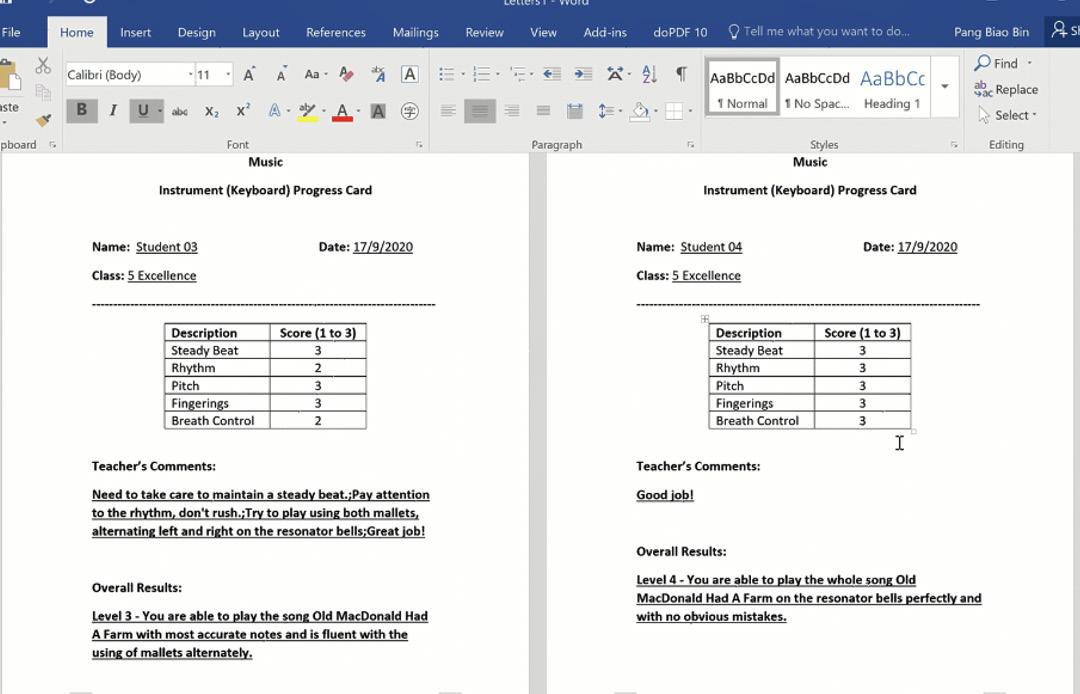The width and height of the screenshot is (1080, 694).
Task: Click the Find button
Action: [997, 63]
